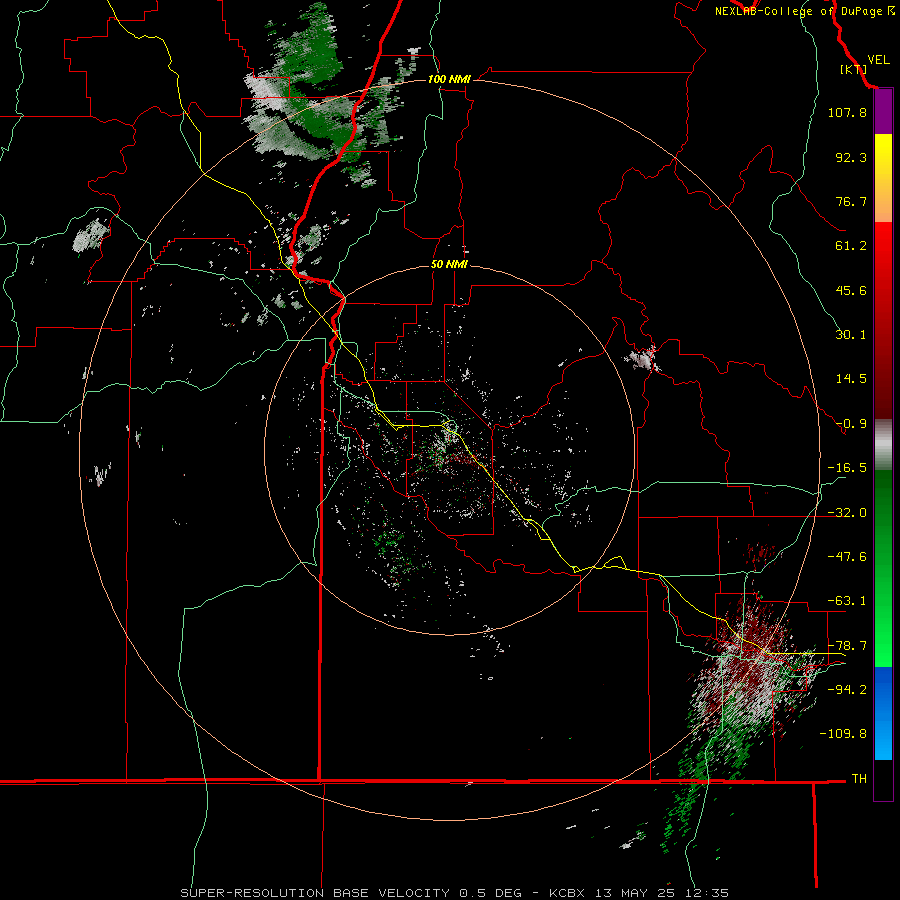Viewport: 900px width, 900px height.
Task: Click the 100 NMI range ring label
Action: pyautogui.click(x=449, y=79)
